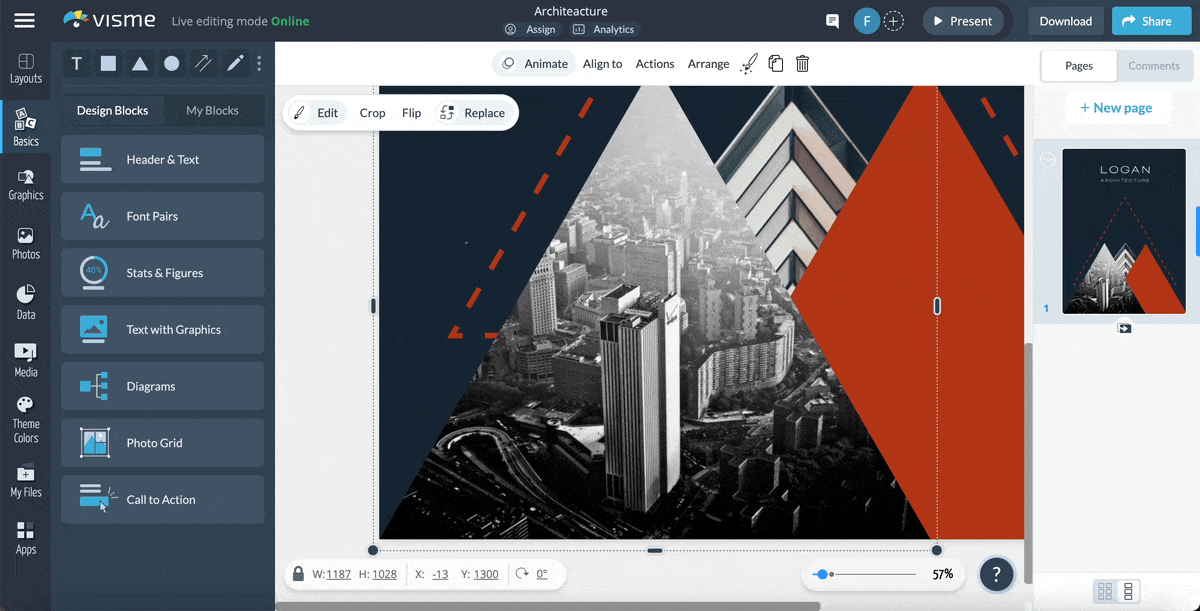Select the pen drawing tool

235,63
